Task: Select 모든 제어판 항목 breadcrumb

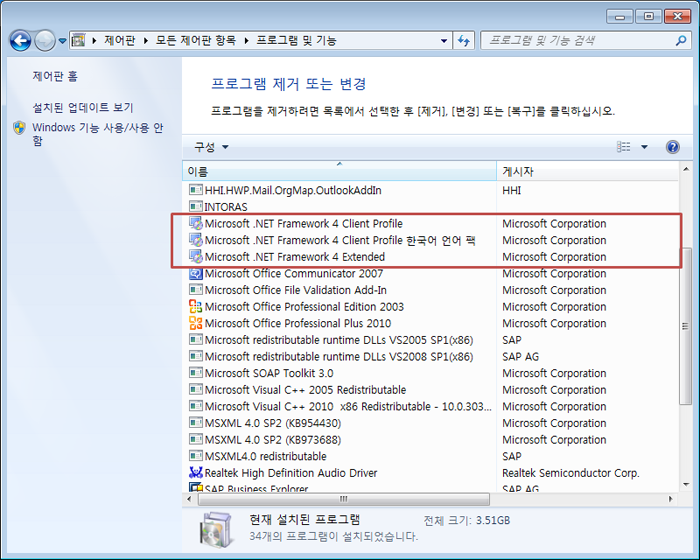Action: click(x=196, y=41)
